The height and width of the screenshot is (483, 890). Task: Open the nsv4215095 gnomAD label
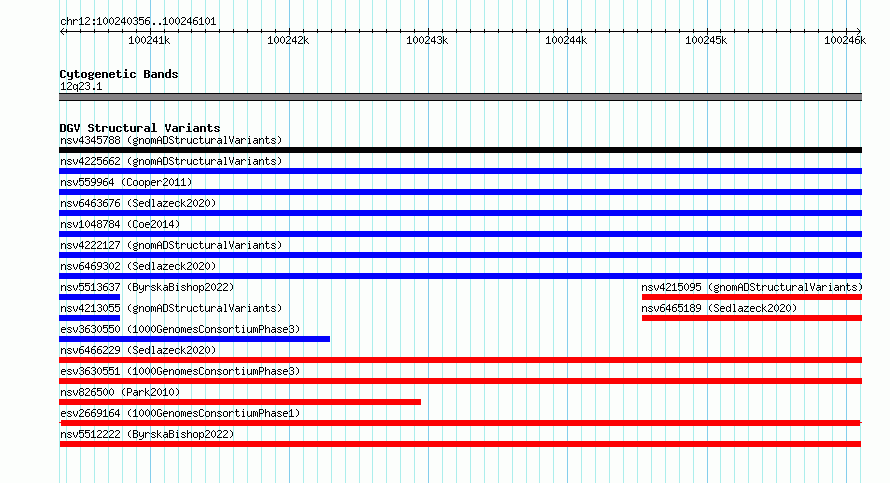[x=752, y=287]
